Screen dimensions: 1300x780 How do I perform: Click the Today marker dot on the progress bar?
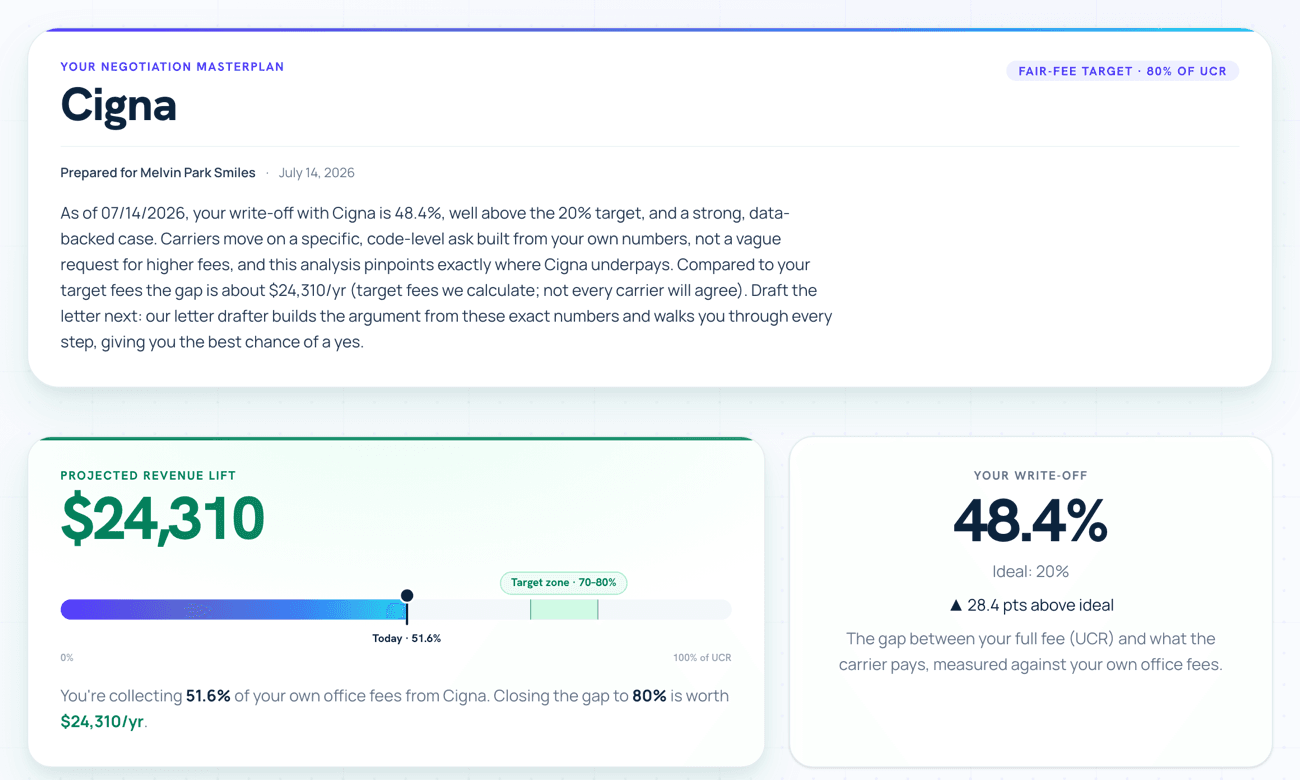pyautogui.click(x=407, y=595)
